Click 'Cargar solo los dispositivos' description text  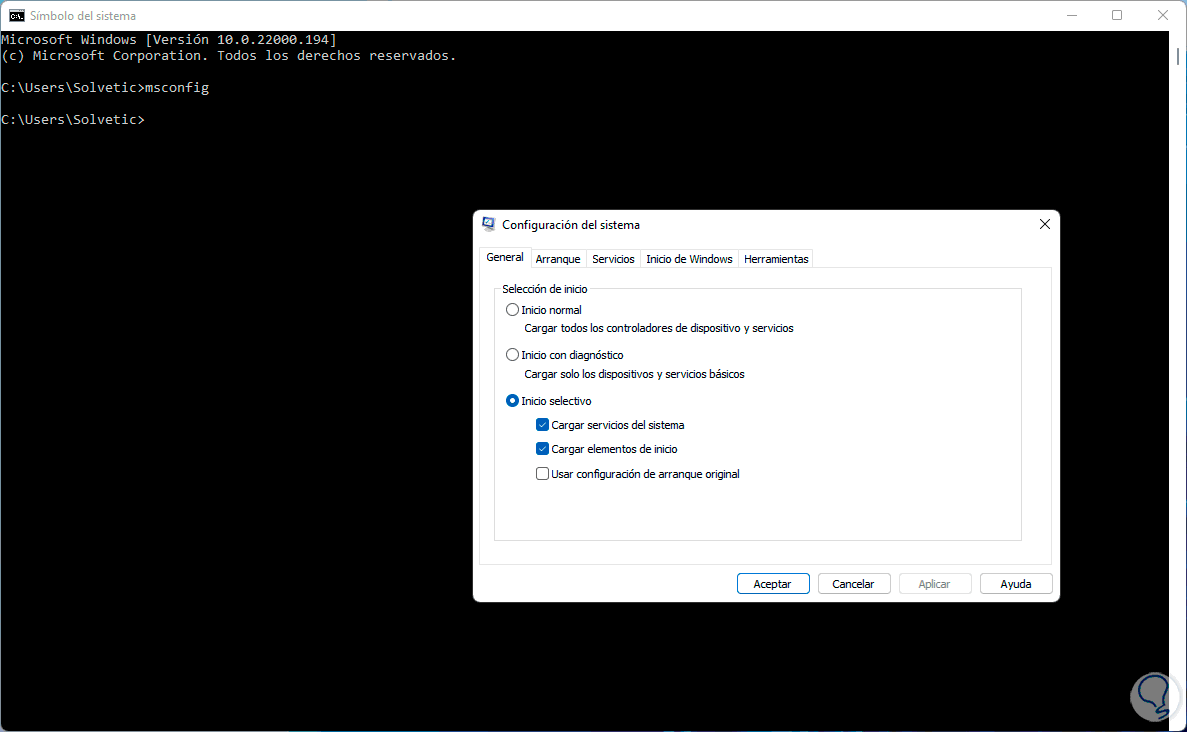tap(634, 374)
